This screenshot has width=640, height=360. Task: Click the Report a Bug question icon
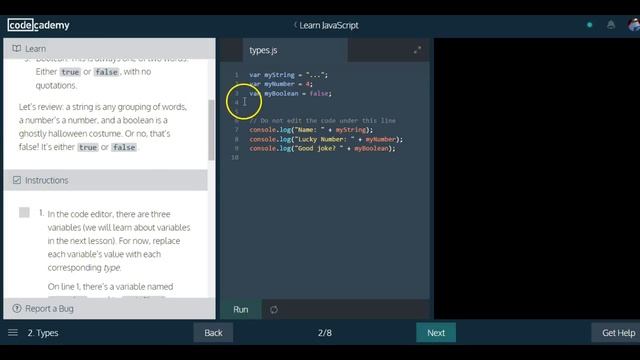tap(17, 309)
